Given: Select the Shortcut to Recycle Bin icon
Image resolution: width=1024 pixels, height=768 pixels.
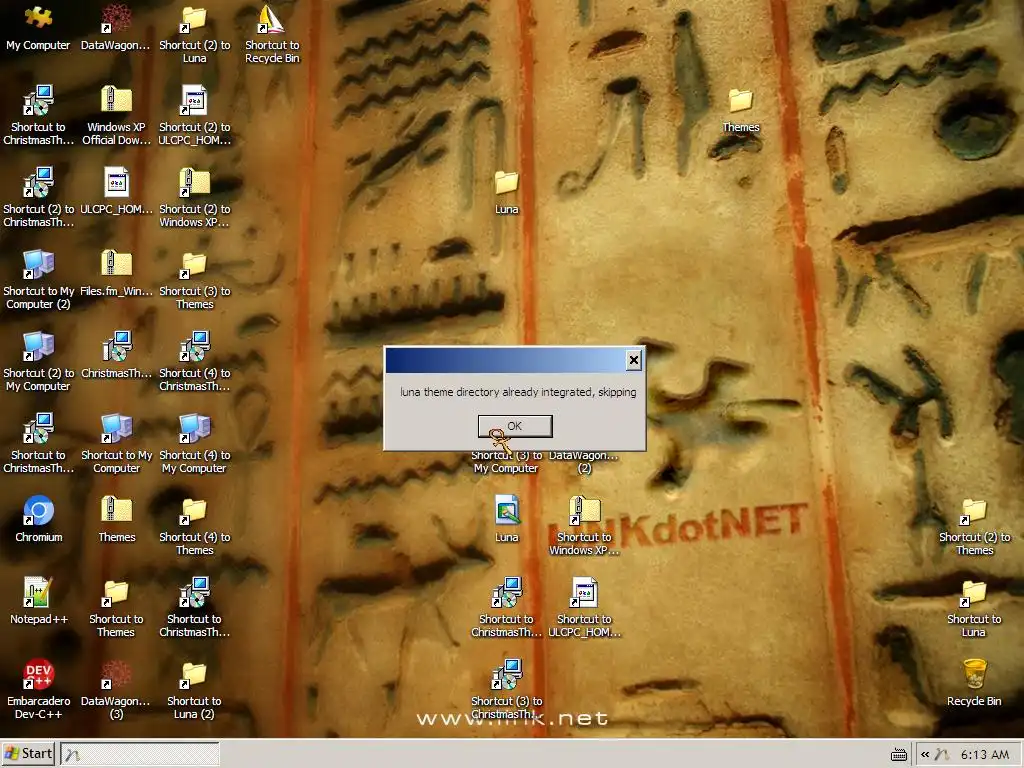Looking at the screenshot, I should coord(272,34).
